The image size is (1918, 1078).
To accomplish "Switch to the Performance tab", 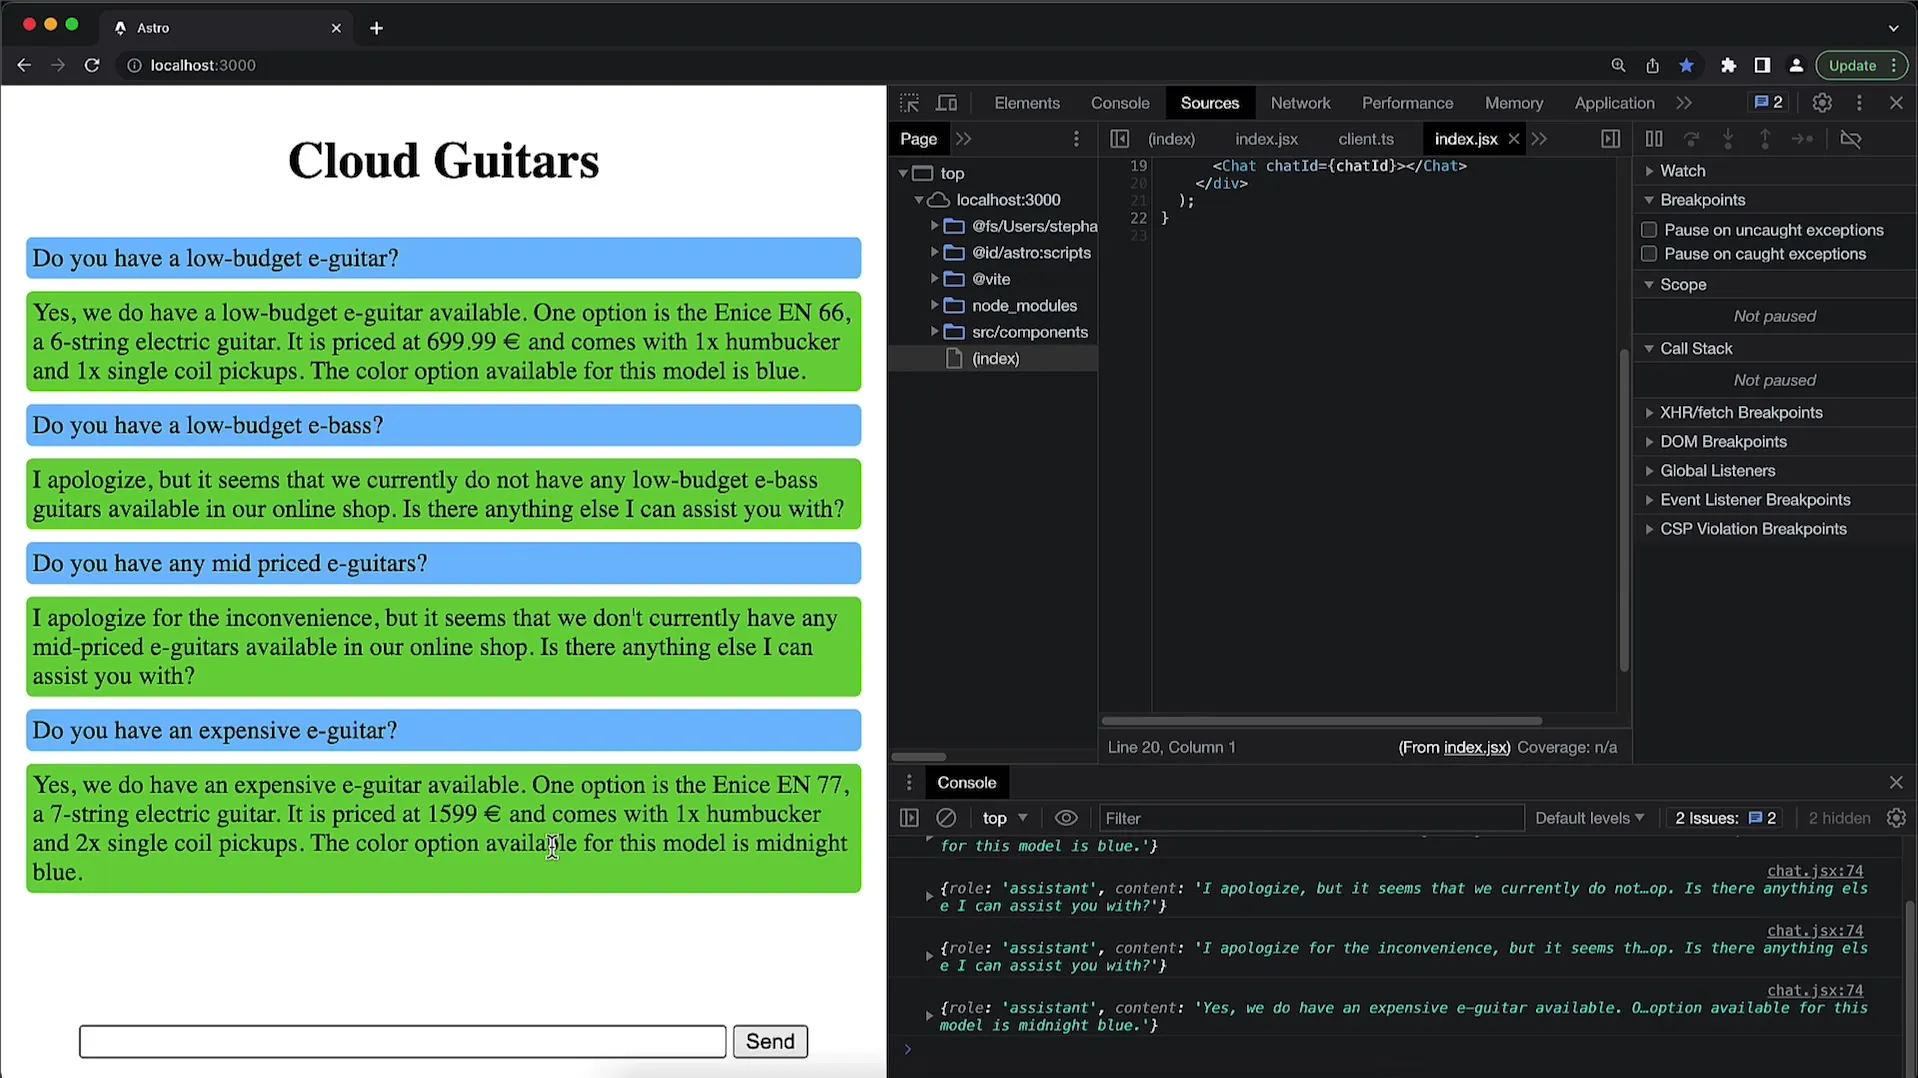I will tap(1407, 103).
